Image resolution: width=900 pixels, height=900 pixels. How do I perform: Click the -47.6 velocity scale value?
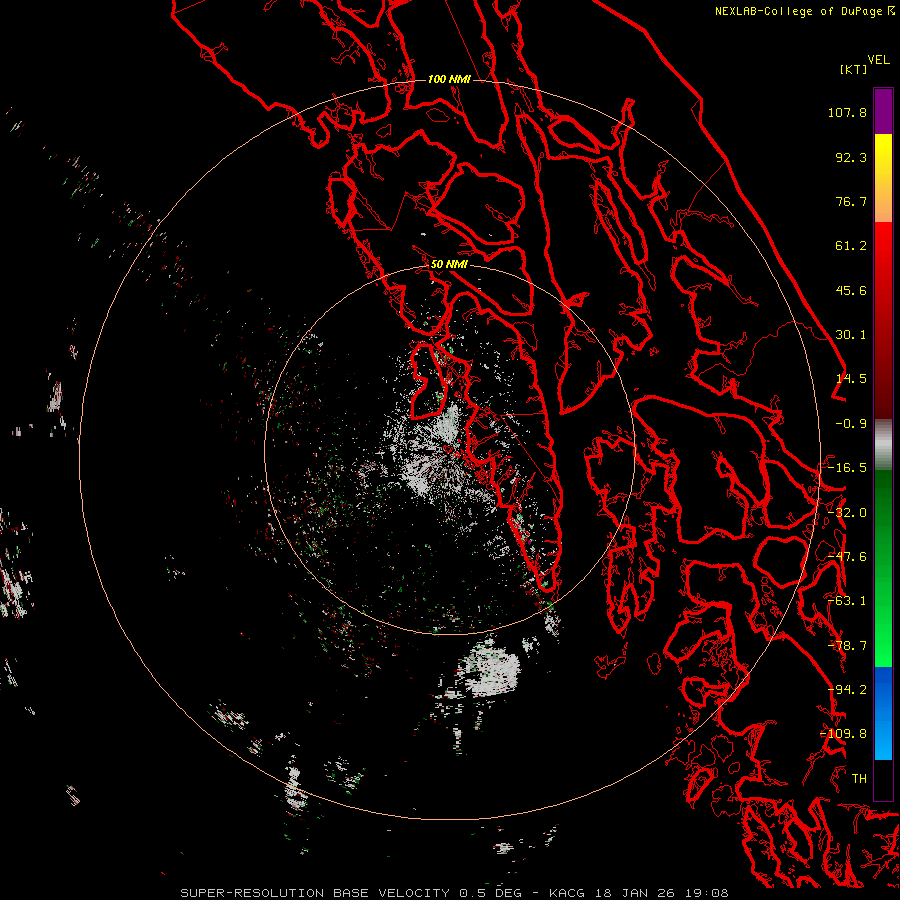(x=847, y=557)
